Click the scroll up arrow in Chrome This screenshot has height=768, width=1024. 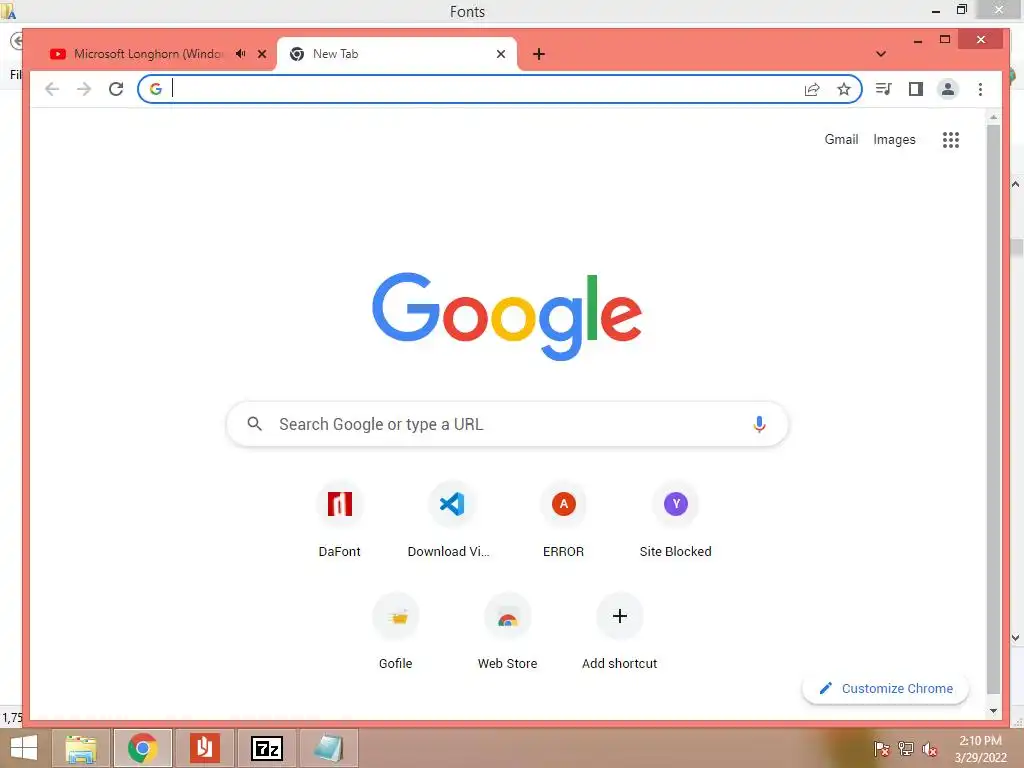pos(993,118)
